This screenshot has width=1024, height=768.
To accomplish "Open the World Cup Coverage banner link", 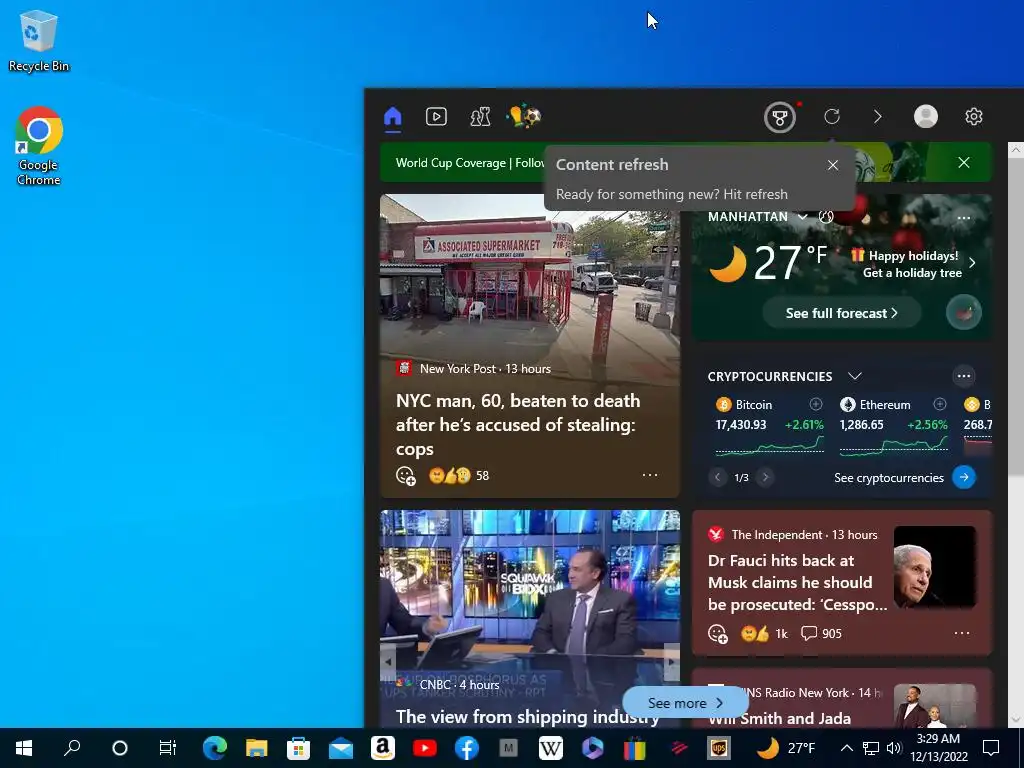I will (x=470, y=163).
